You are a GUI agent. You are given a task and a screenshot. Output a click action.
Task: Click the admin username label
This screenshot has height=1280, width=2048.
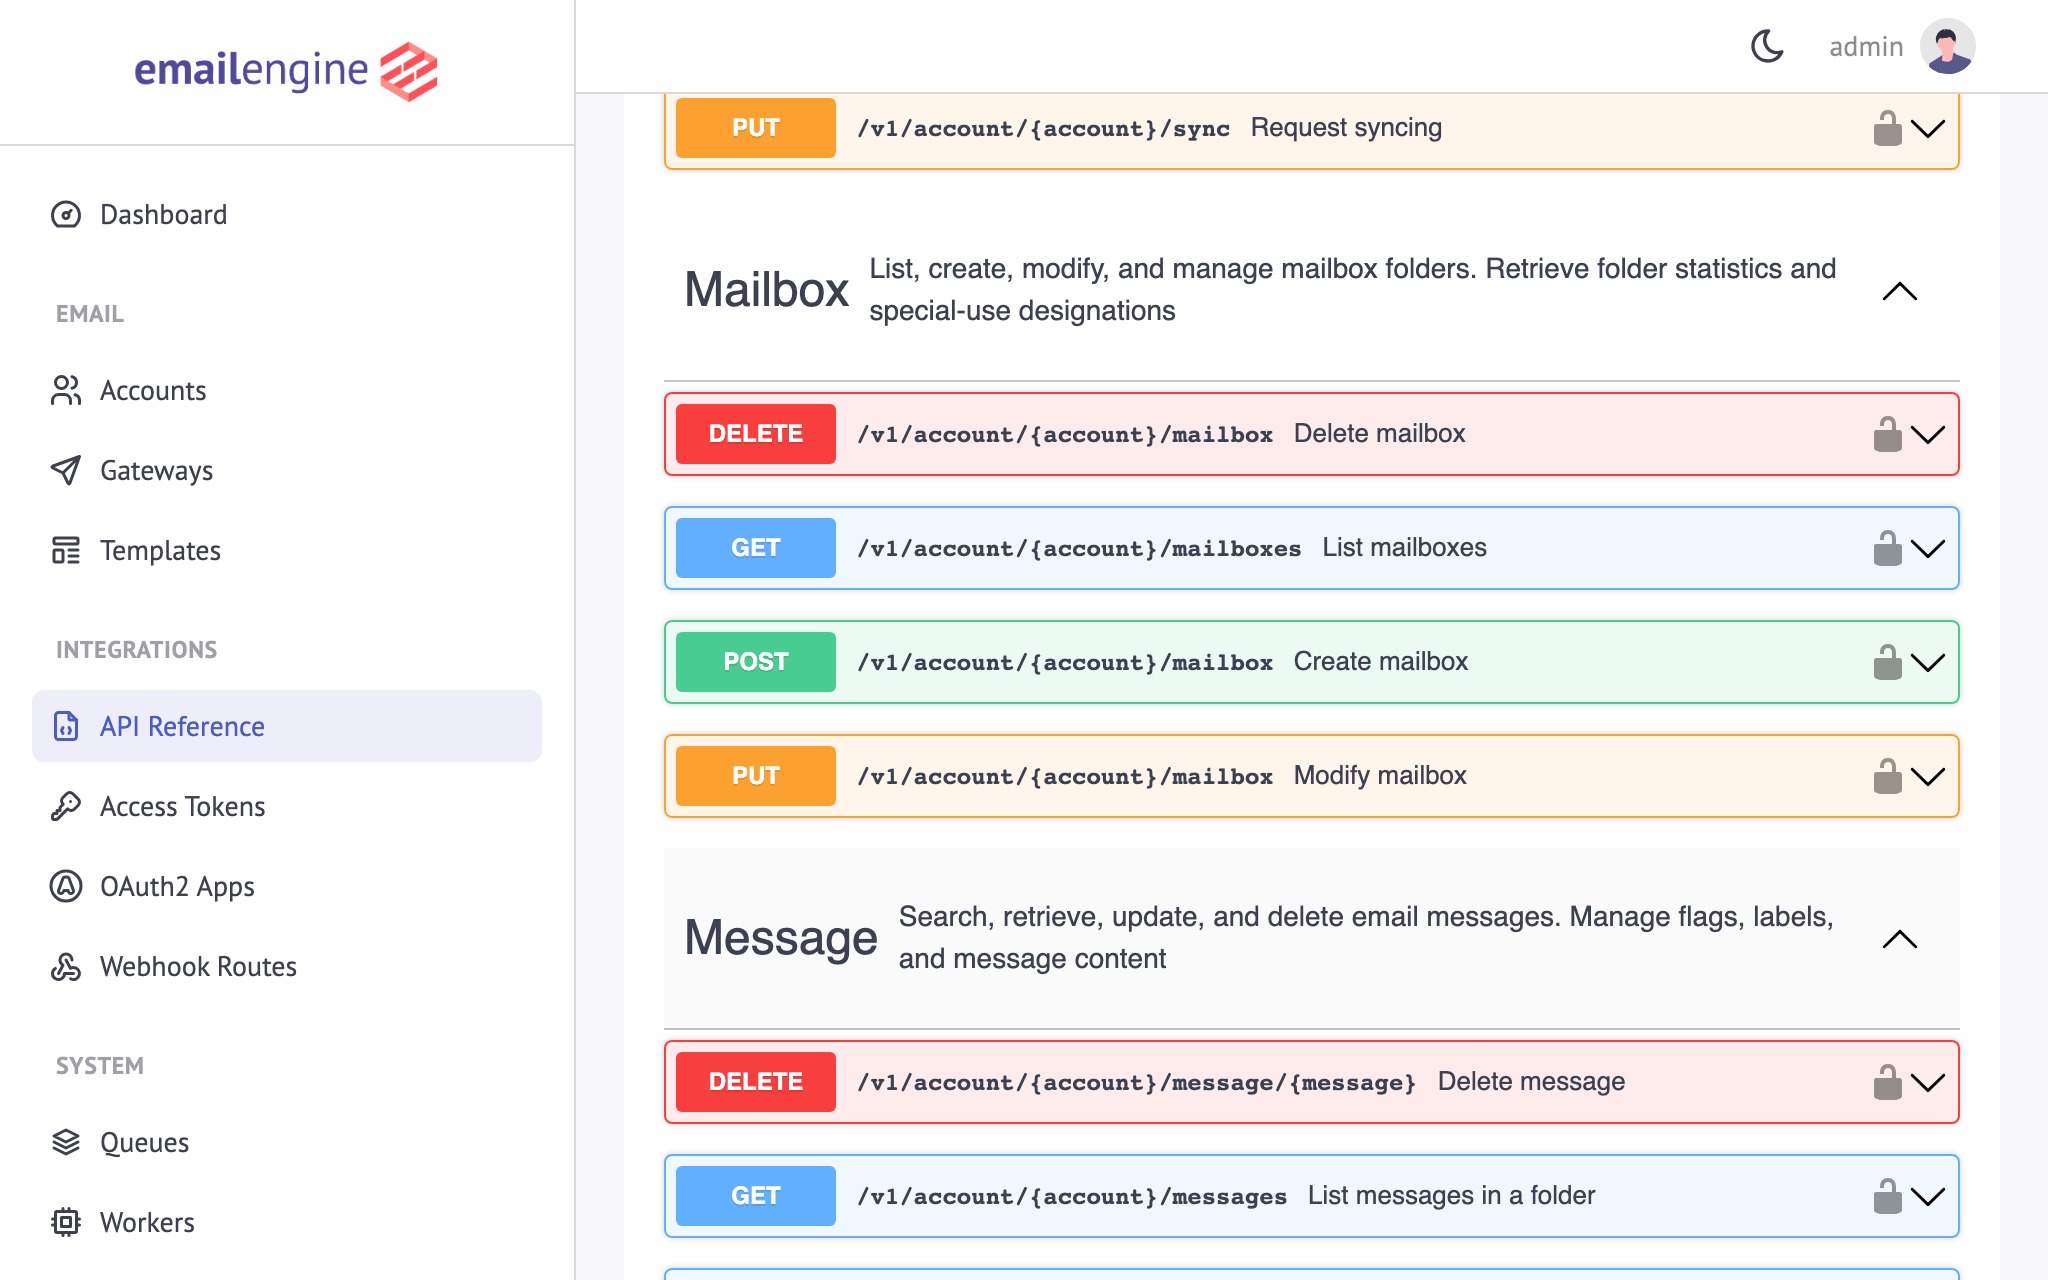1866,46
